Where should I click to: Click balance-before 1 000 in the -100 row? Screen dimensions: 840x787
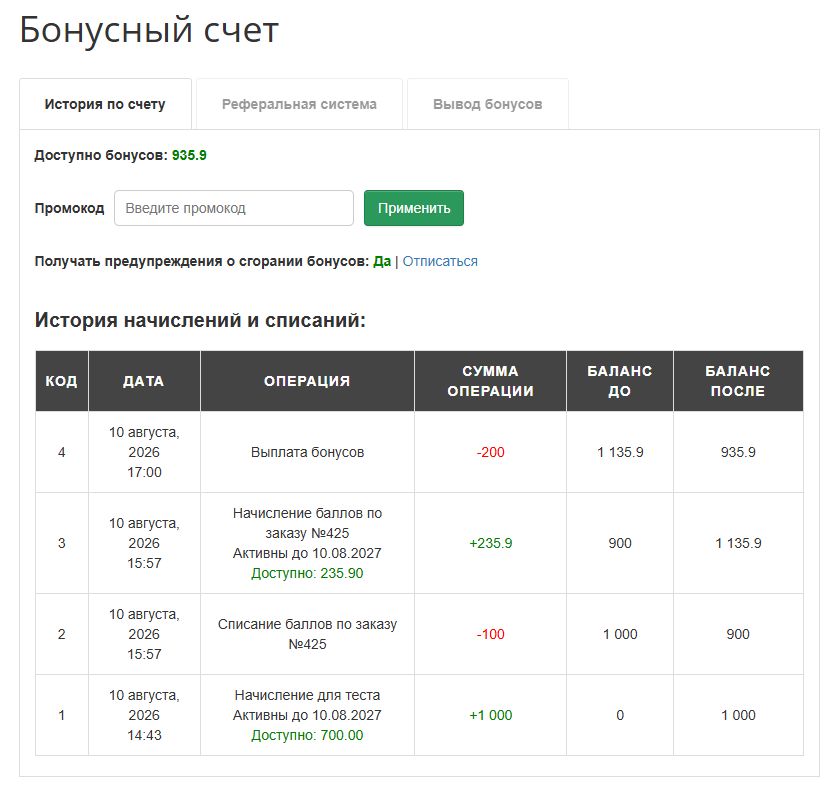(620, 634)
